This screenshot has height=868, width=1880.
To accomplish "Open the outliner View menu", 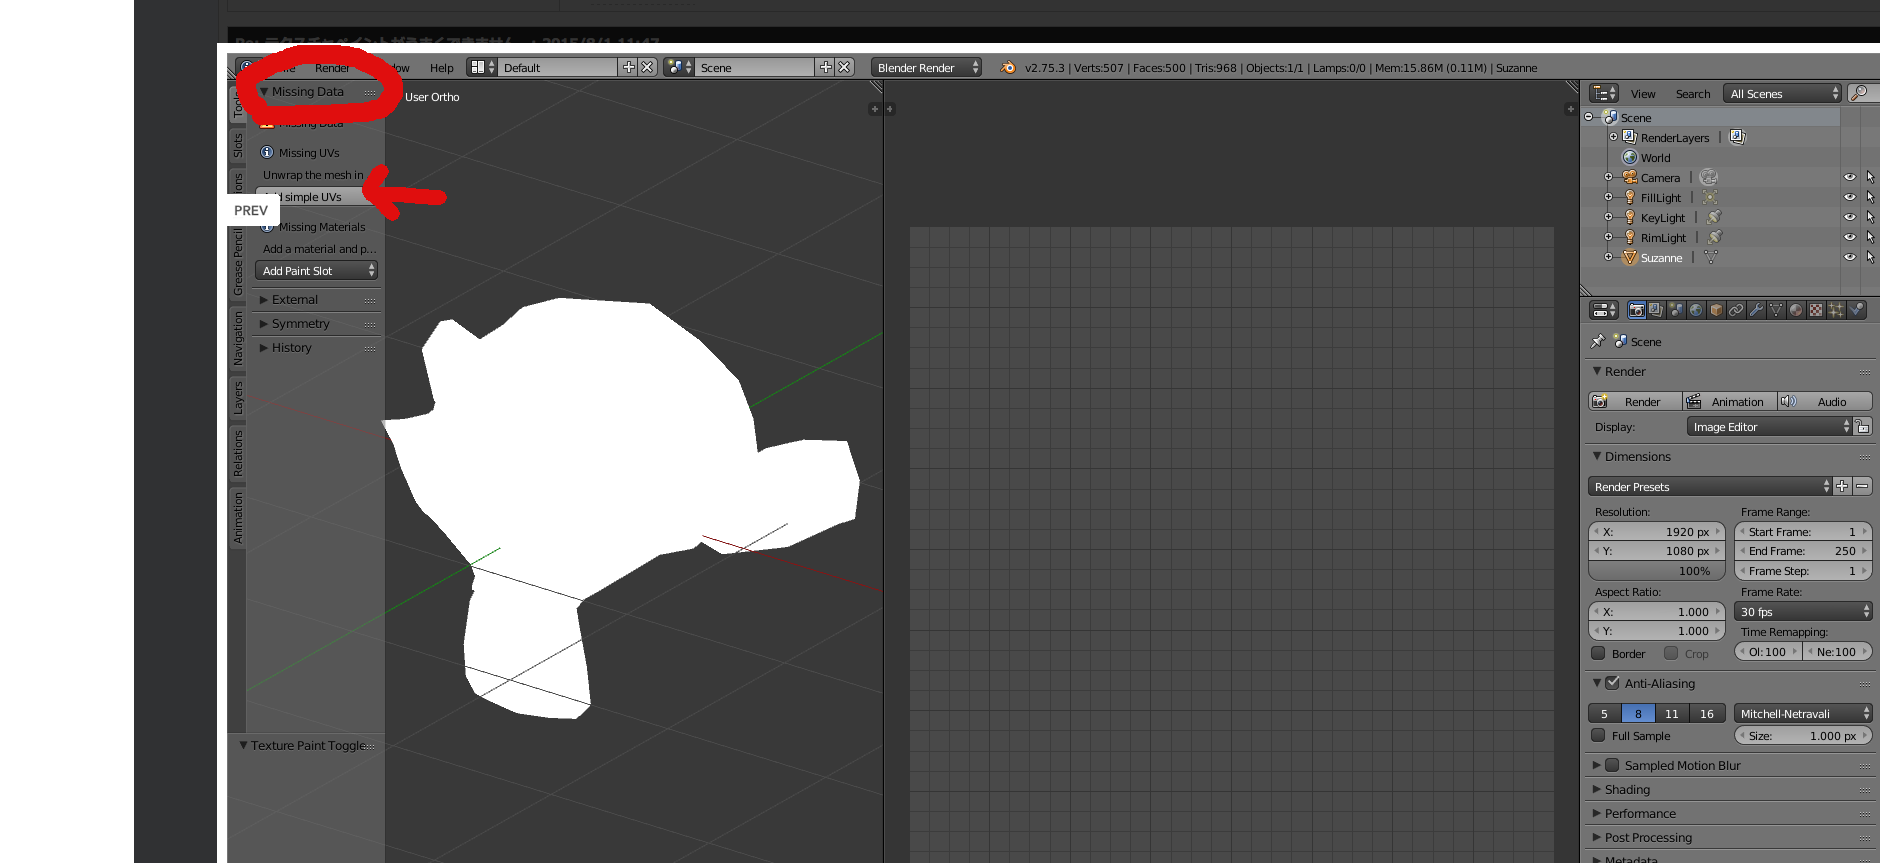I will [1643, 94].
